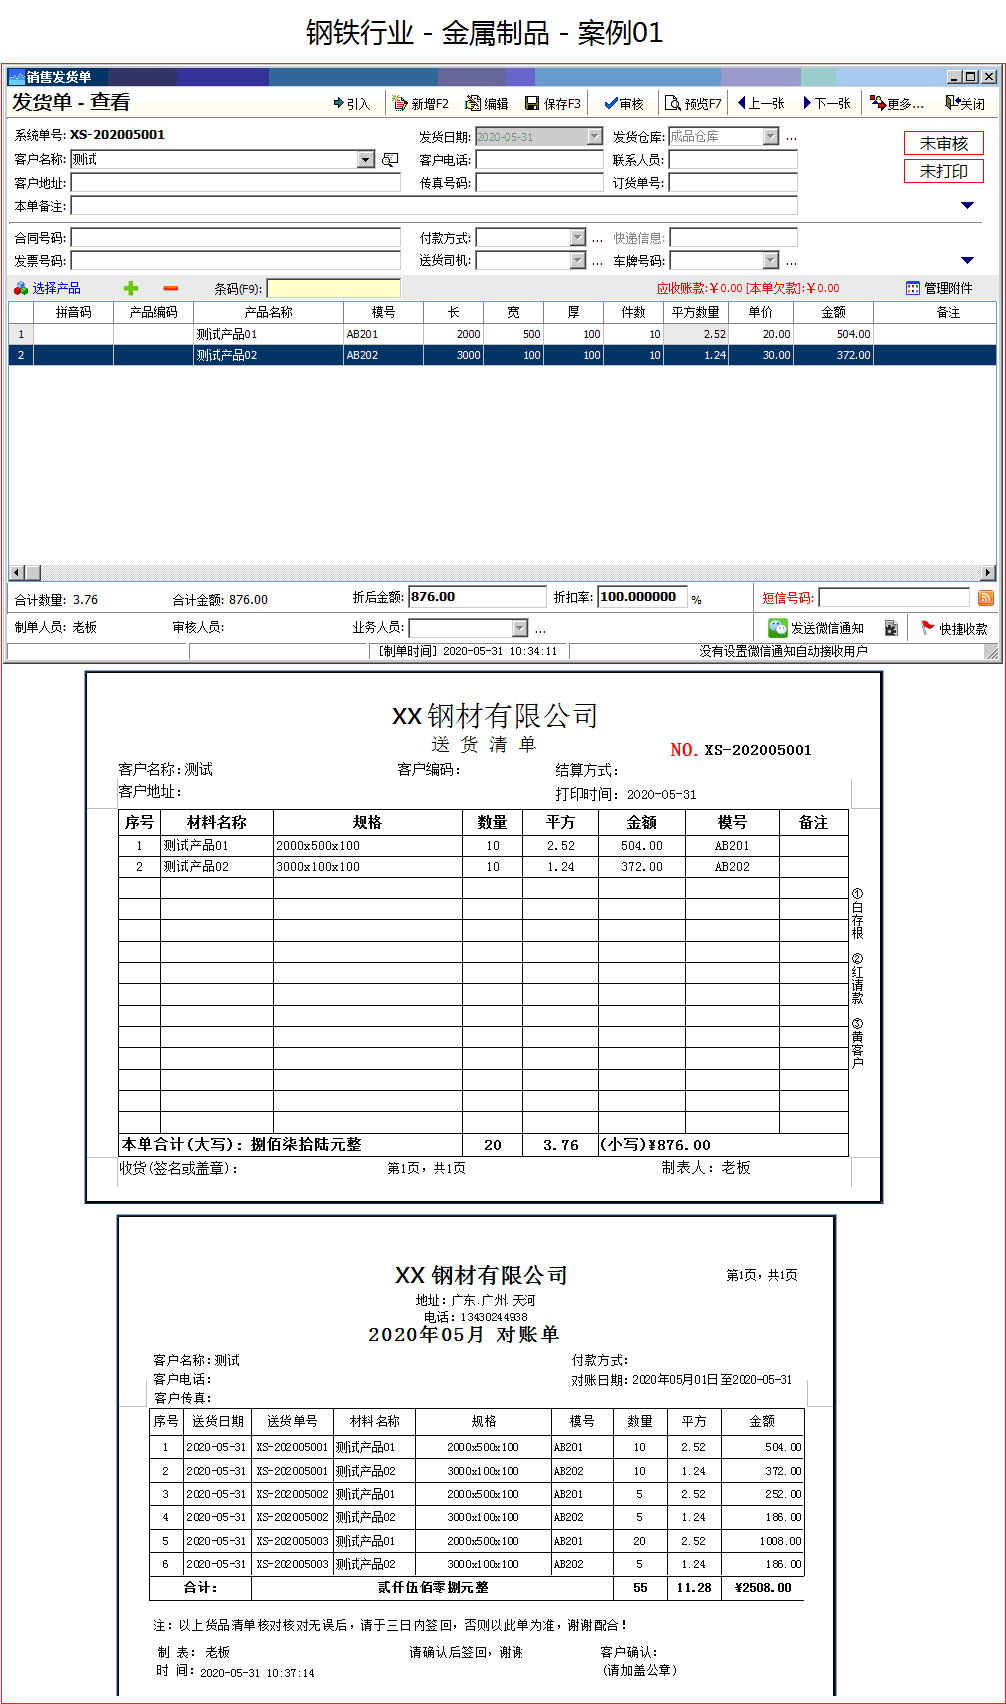The height and width of the screenshot is (1704, 1006).
Task: Go to next order with 下一张
Action: (826, 104)
